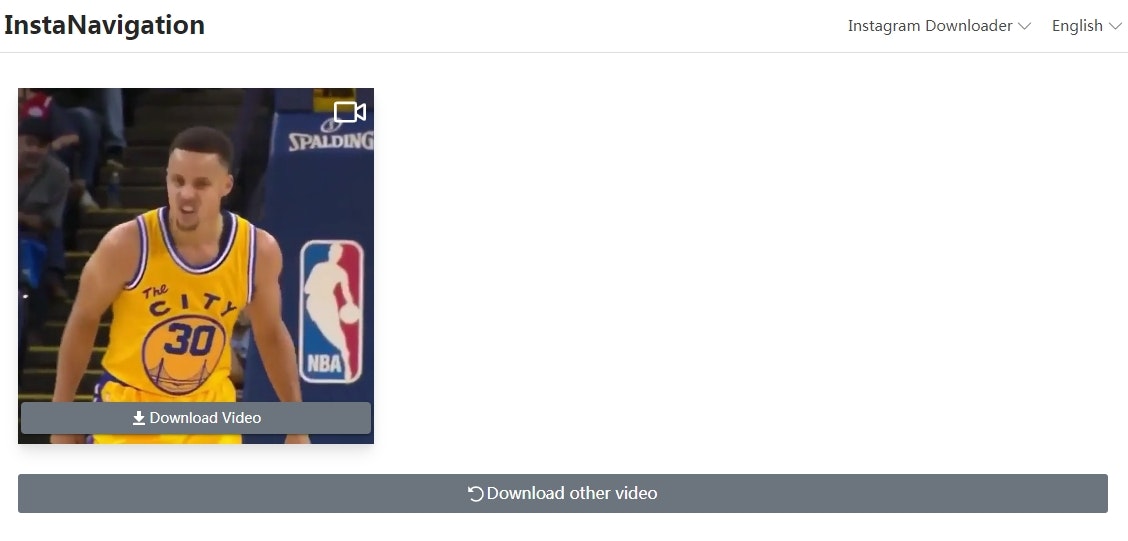The width and height of the screenshot is (1128, 541).
Task: Click the Download Video button
Action: (196, 418)
